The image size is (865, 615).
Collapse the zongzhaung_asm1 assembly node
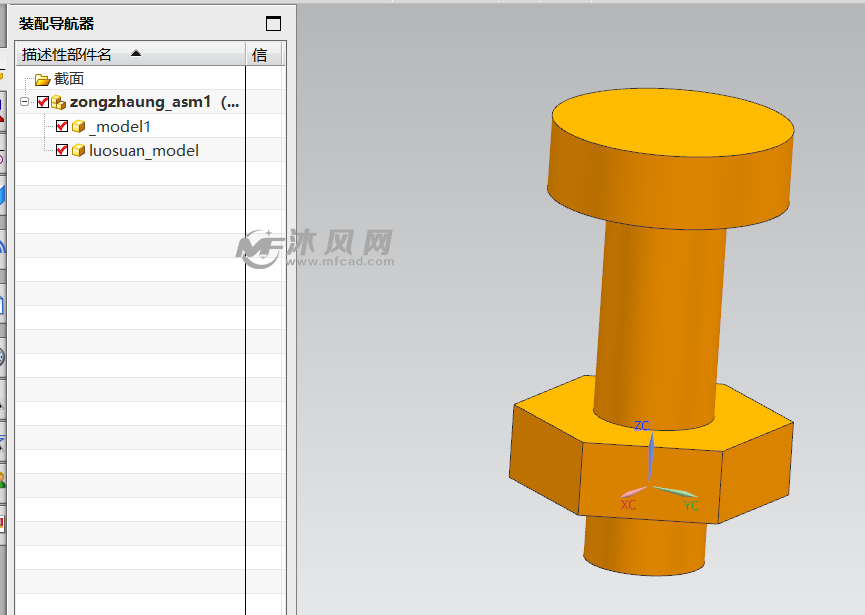pos(24,101)
